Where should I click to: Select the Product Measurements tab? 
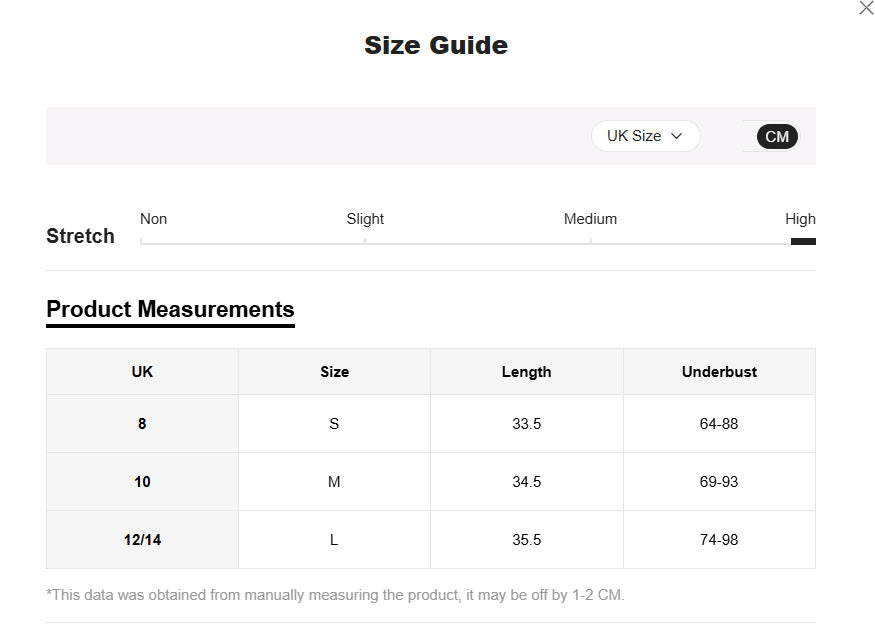pyautogui.click(x=170, y=309)
